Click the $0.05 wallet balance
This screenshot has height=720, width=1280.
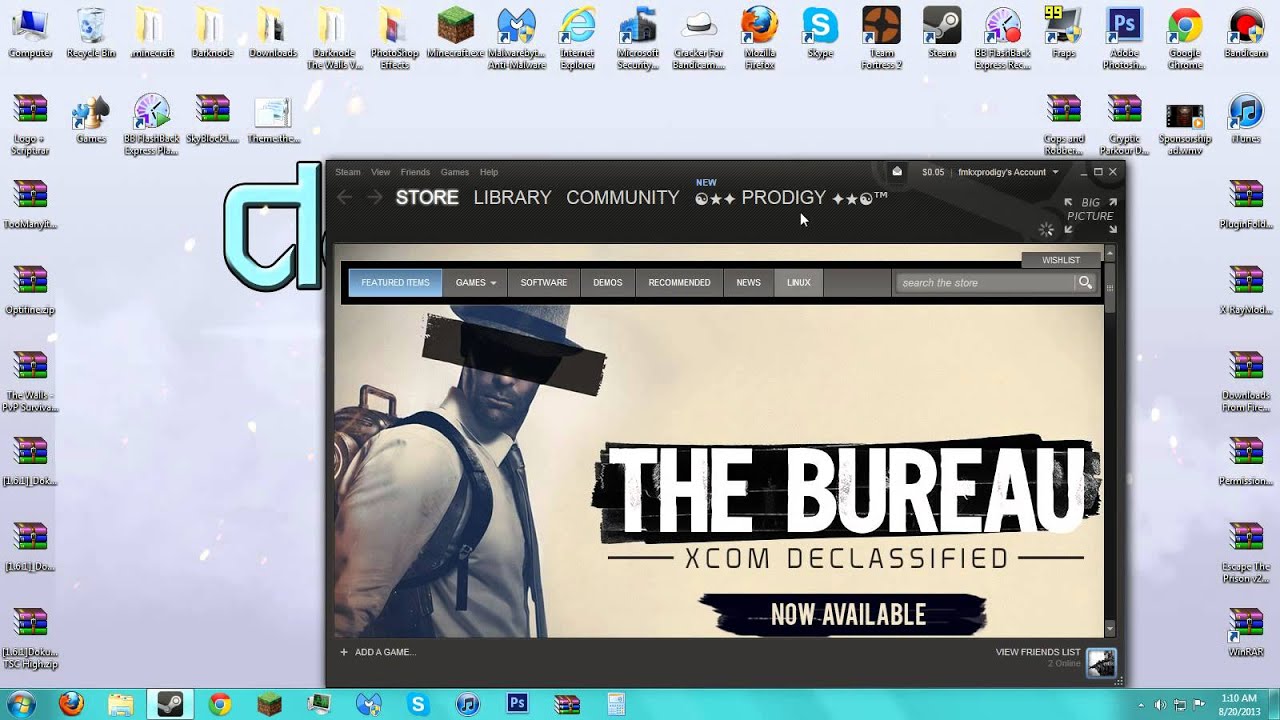[933, 172]
